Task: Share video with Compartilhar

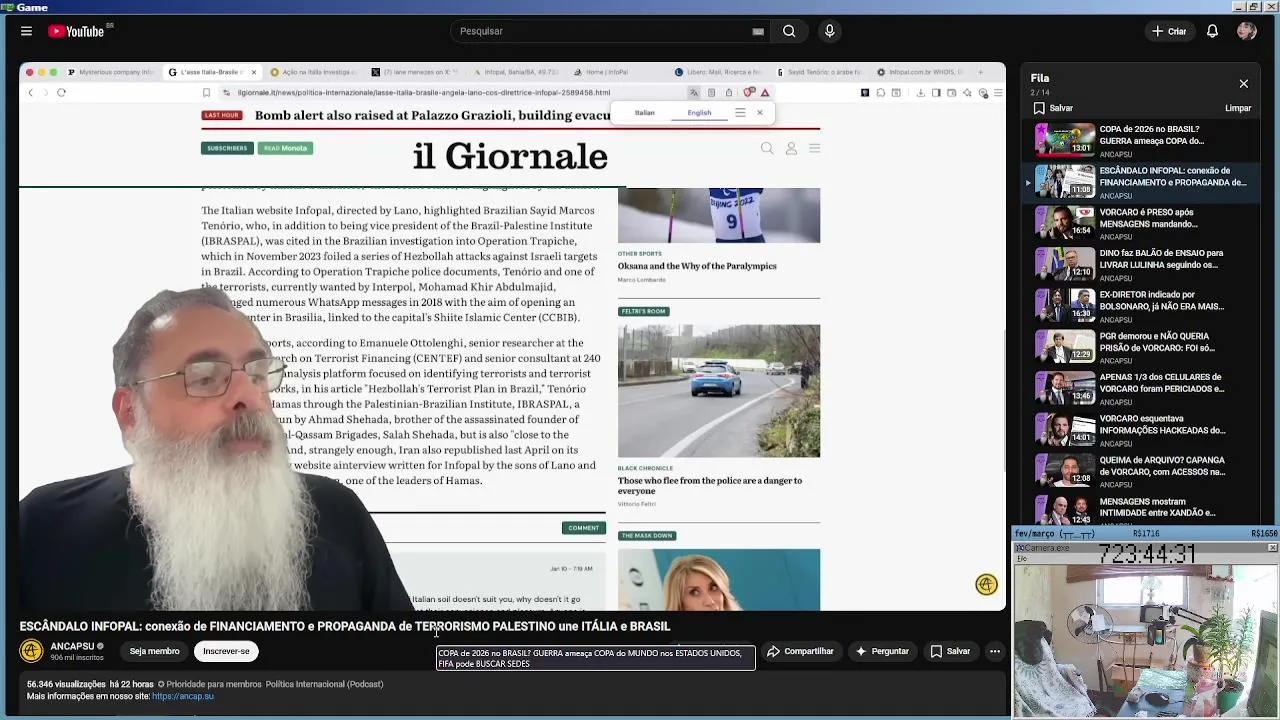Action: pyautogui.click(x=799, y=651)
